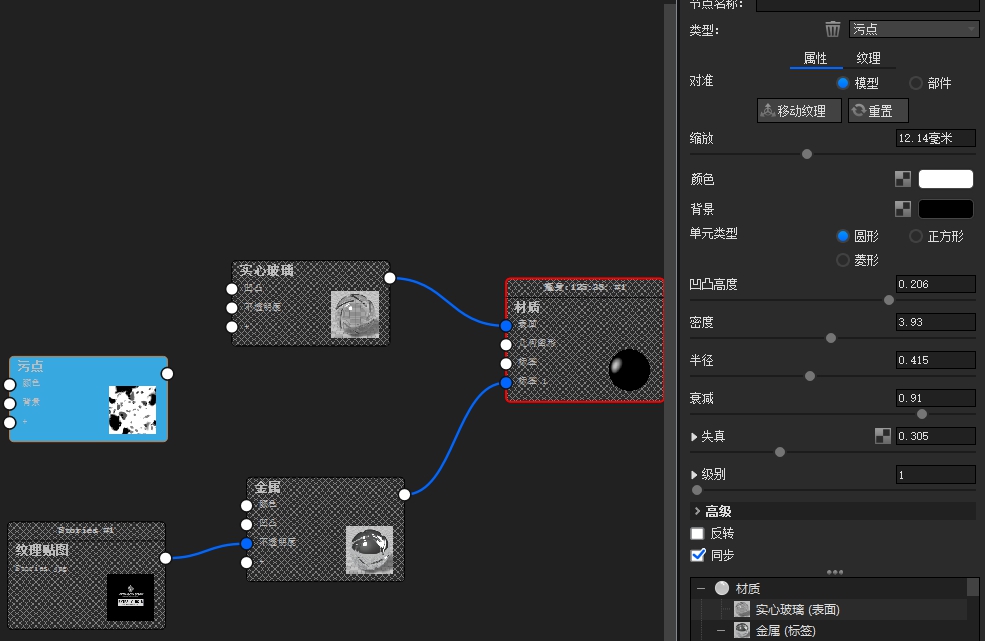Click the black sphere preview in the 材质 node
985x641 pixels.
pos(629,370)
